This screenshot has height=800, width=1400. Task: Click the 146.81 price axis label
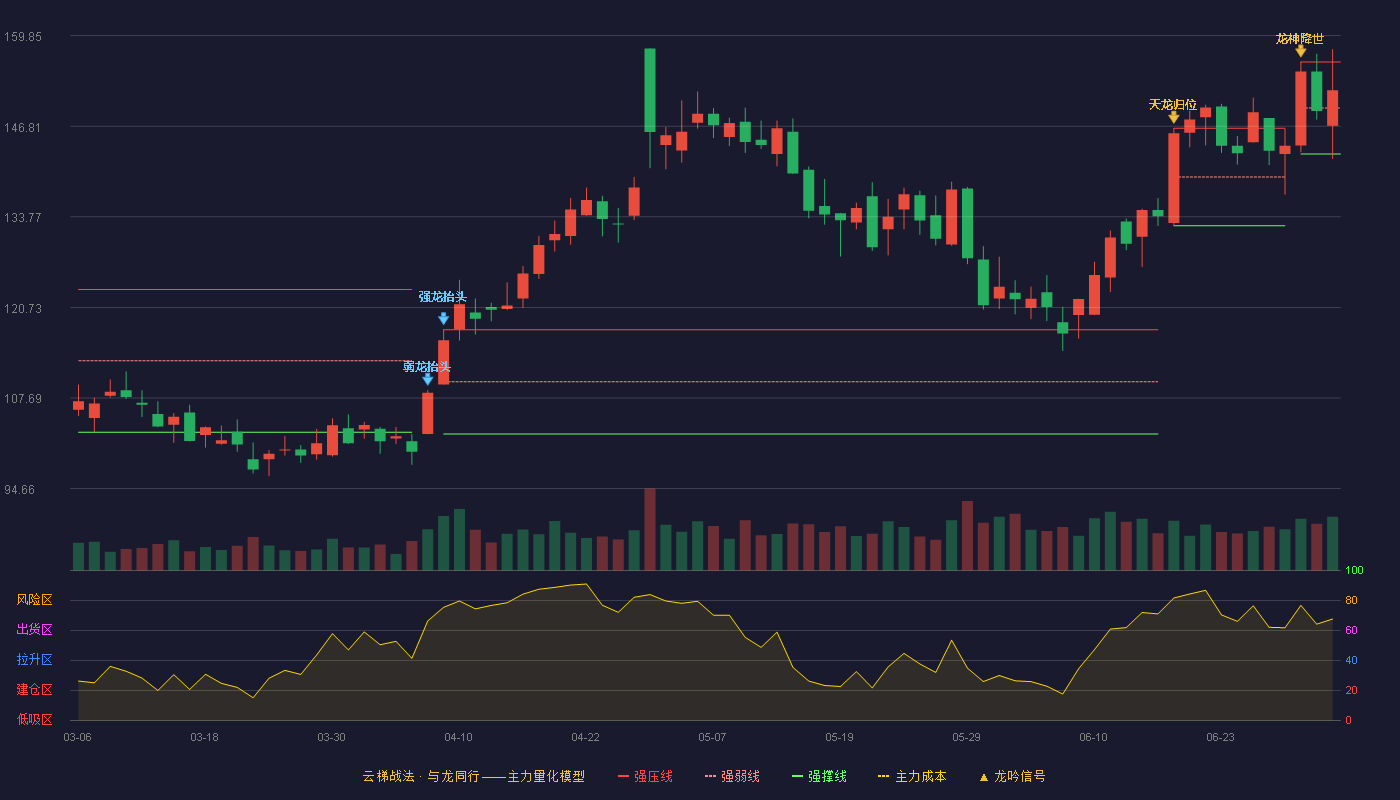pos(22,128)
